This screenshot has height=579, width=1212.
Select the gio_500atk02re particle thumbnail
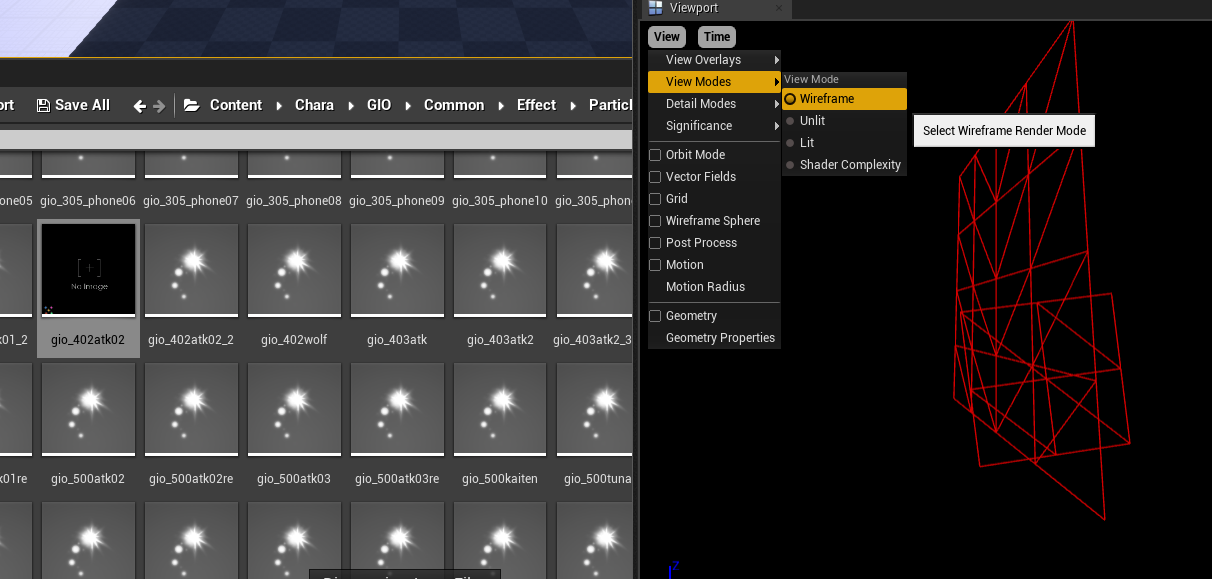(191, 409)
